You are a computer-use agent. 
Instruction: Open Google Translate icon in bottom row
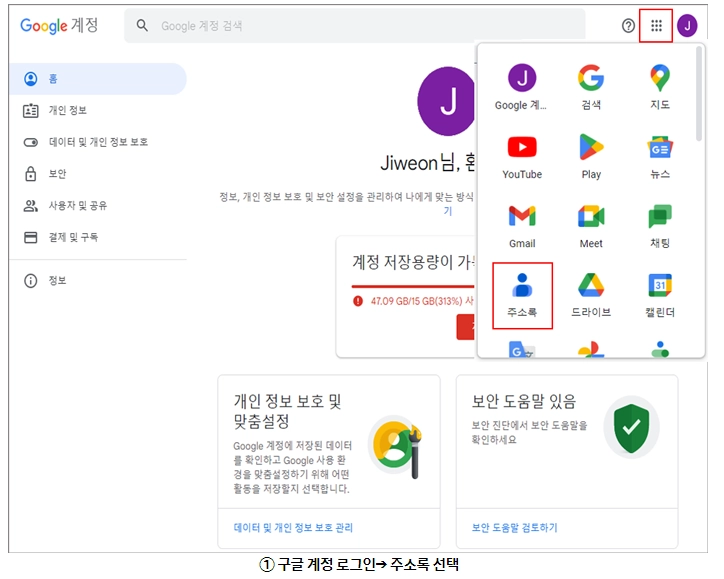click(522, 350)
